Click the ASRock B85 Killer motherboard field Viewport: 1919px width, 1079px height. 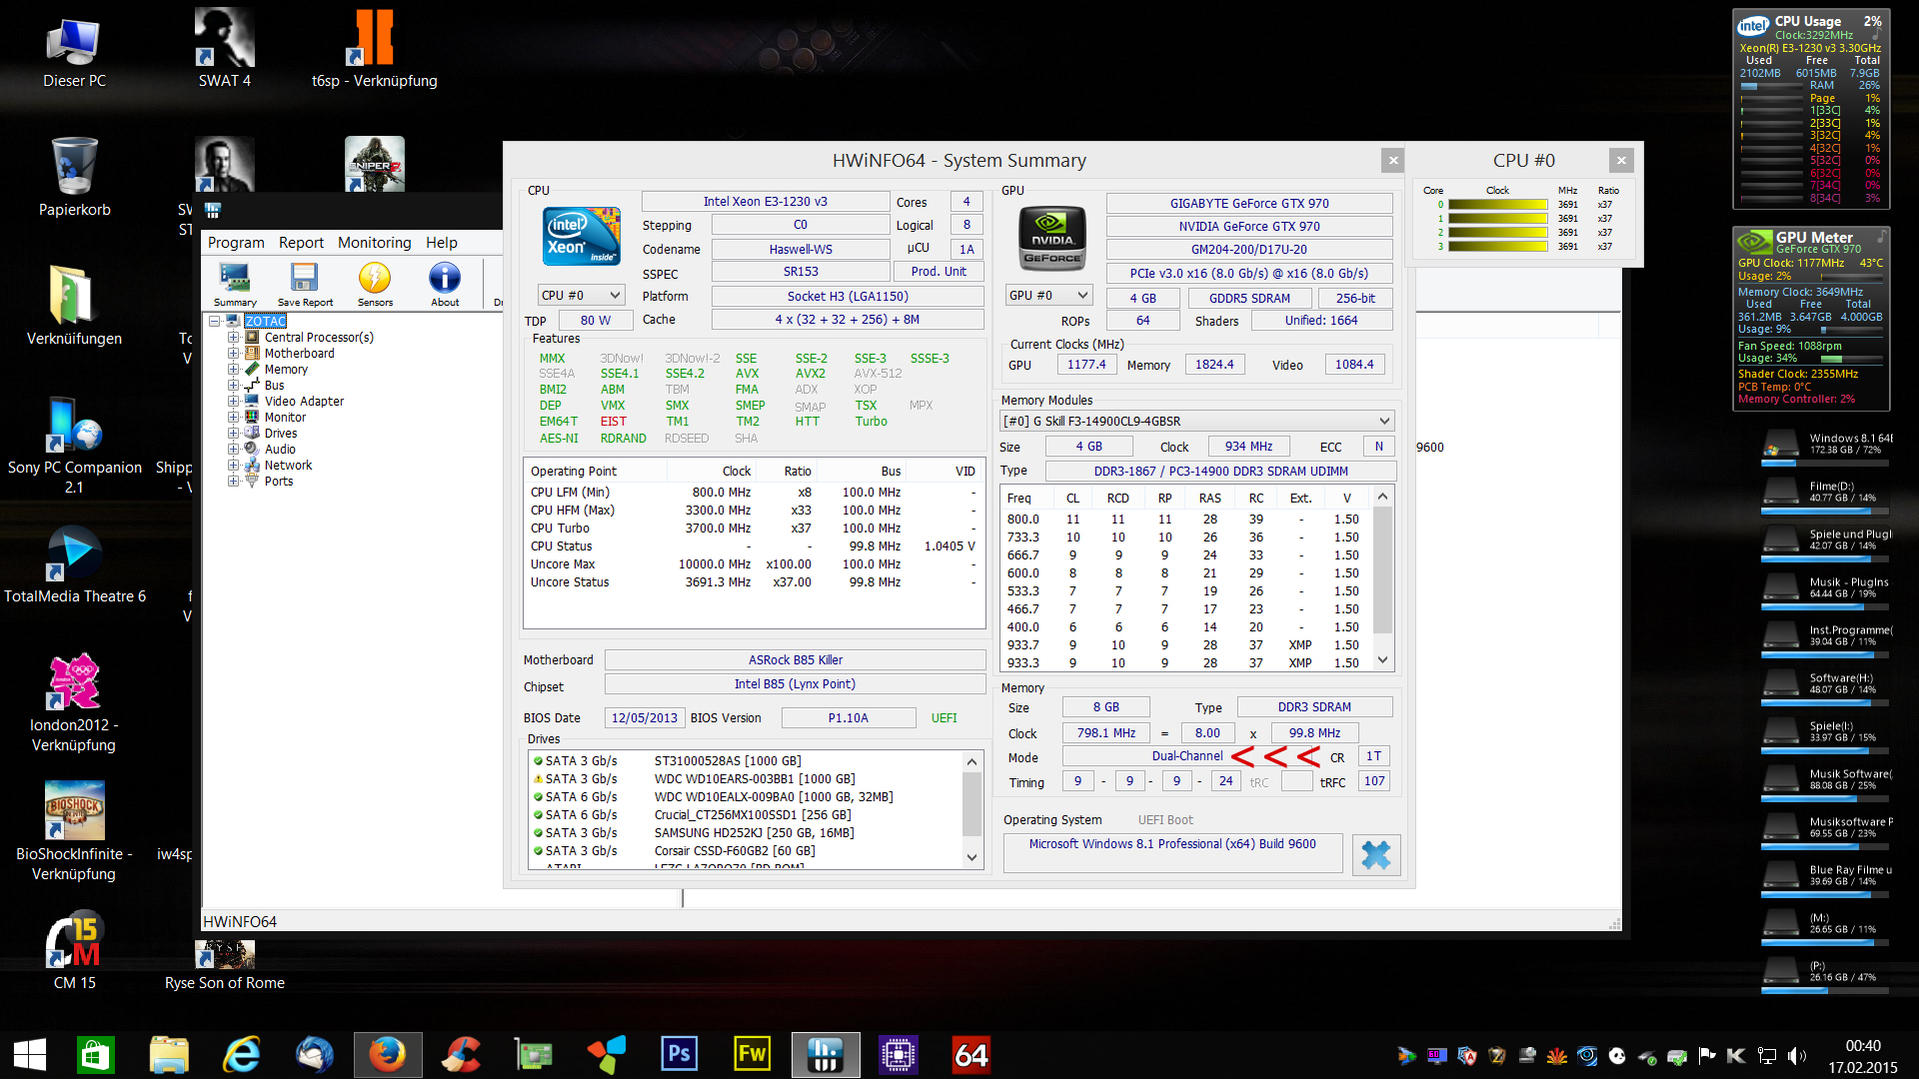pos(795,660)
